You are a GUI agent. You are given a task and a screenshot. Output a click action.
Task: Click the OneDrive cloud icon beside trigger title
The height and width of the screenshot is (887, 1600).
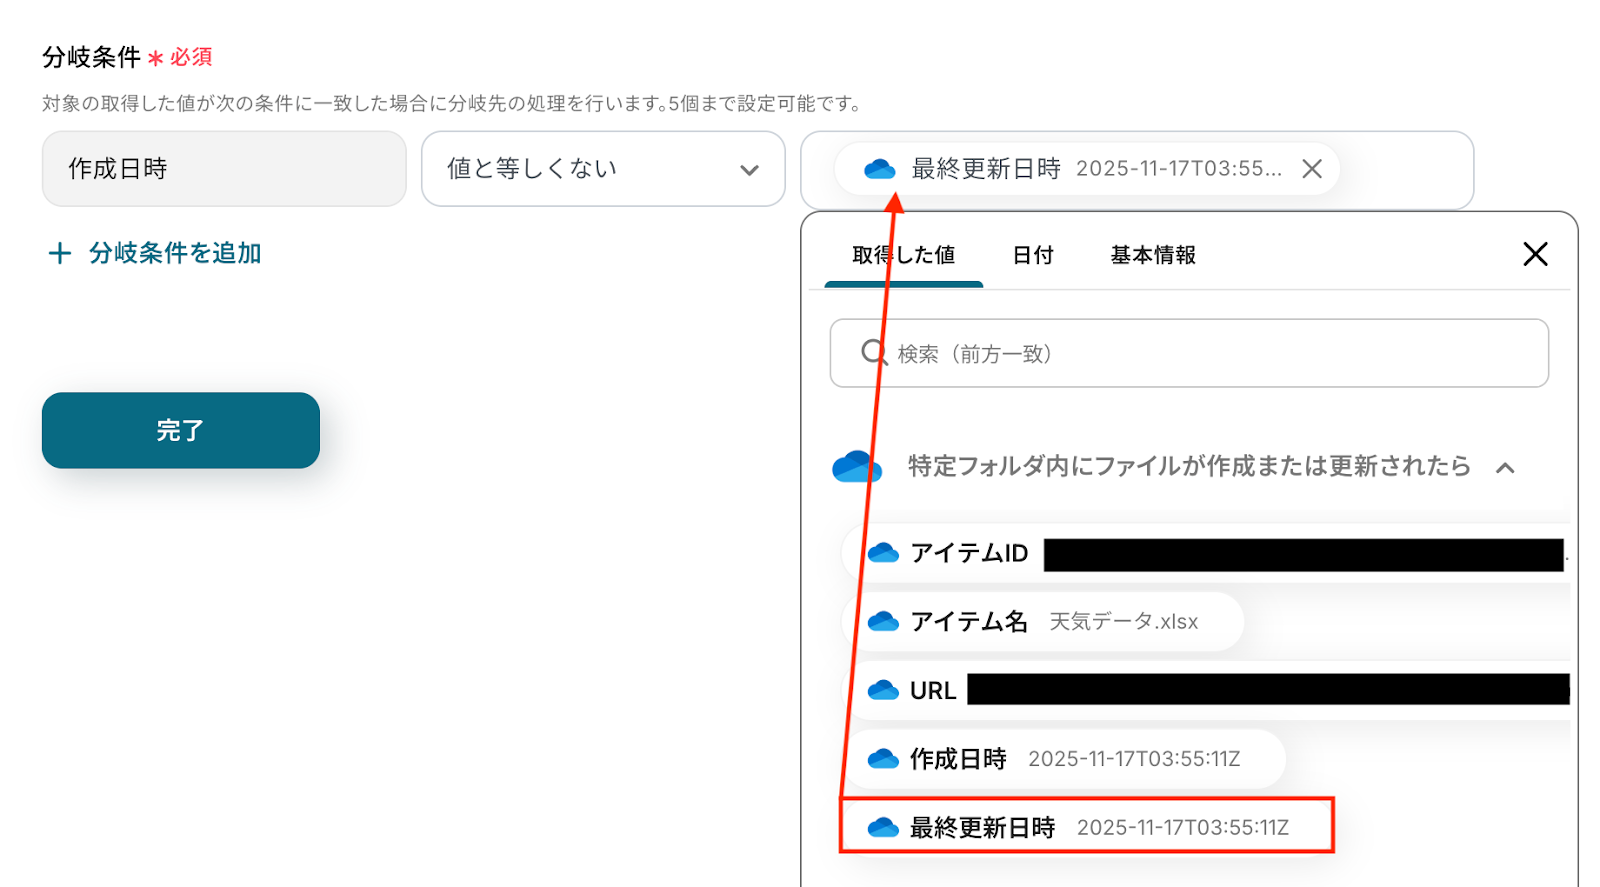click(856, 466)
